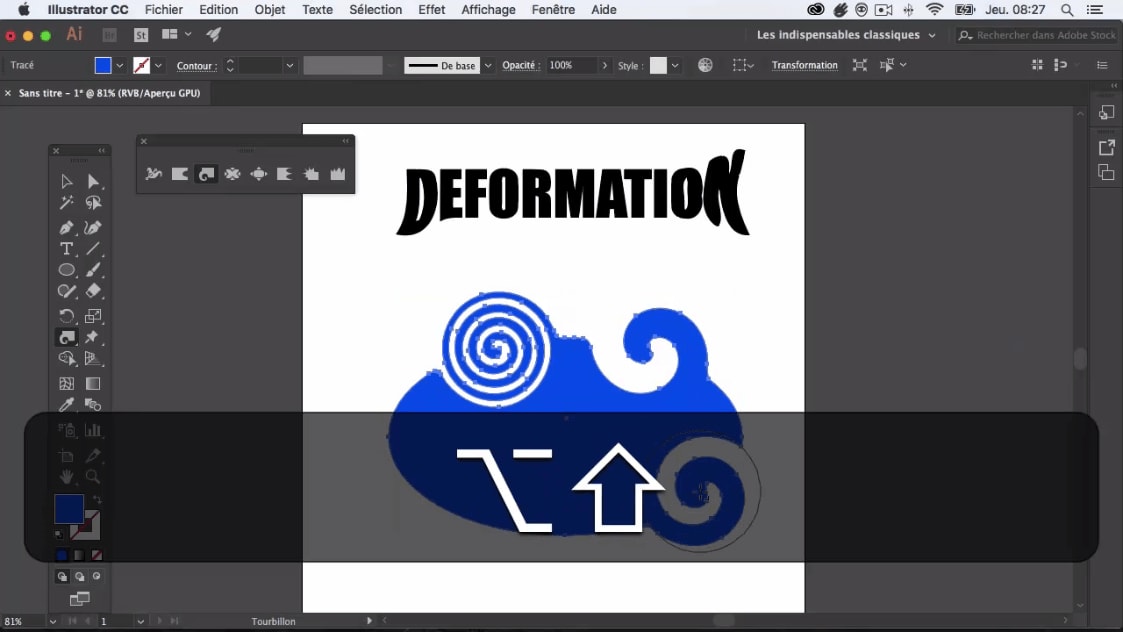Open the Objet menu

click(x=270, y=10)
